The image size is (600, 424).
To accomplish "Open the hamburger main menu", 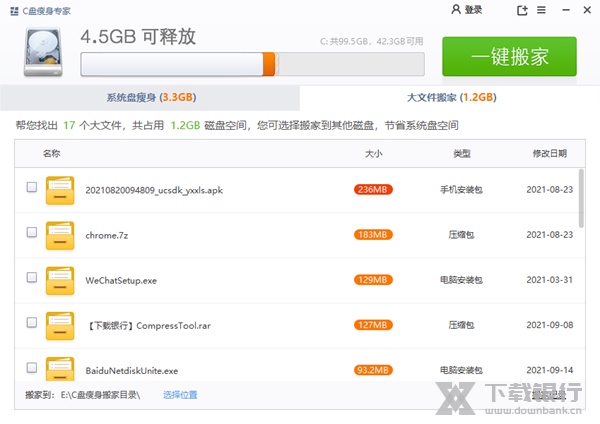I will tap(541, 10).
